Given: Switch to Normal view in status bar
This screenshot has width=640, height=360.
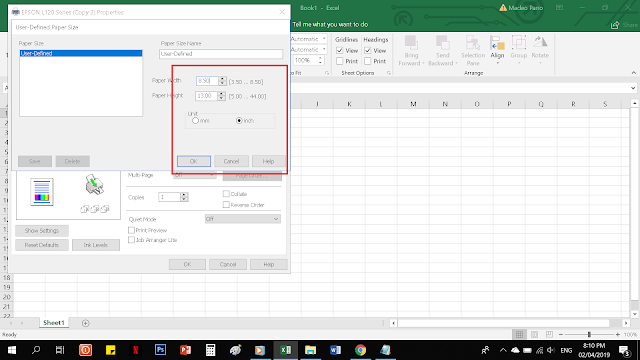Looking at the screenshot, I should pyautogui.click(x=519, y=335).
